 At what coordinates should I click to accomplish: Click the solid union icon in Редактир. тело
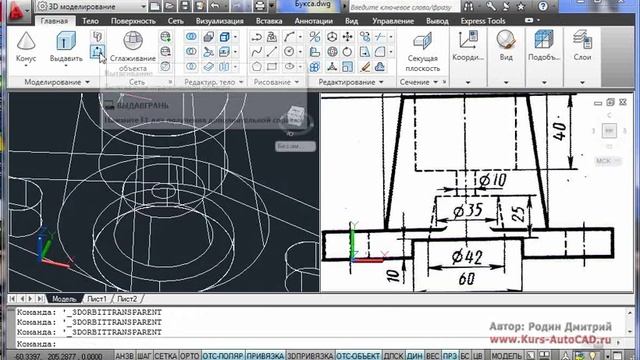click(191, 37)
